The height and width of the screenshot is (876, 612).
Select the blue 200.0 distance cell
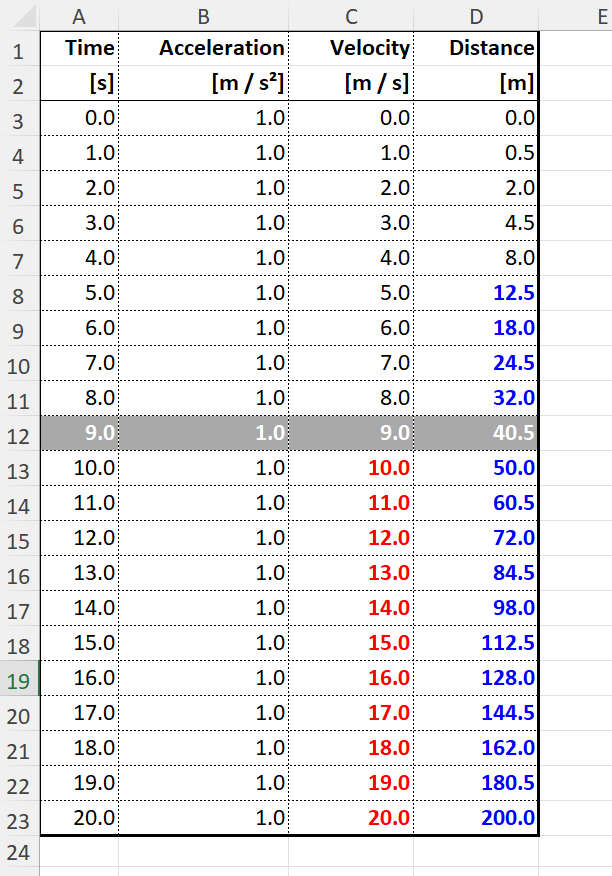click(476, 818)
